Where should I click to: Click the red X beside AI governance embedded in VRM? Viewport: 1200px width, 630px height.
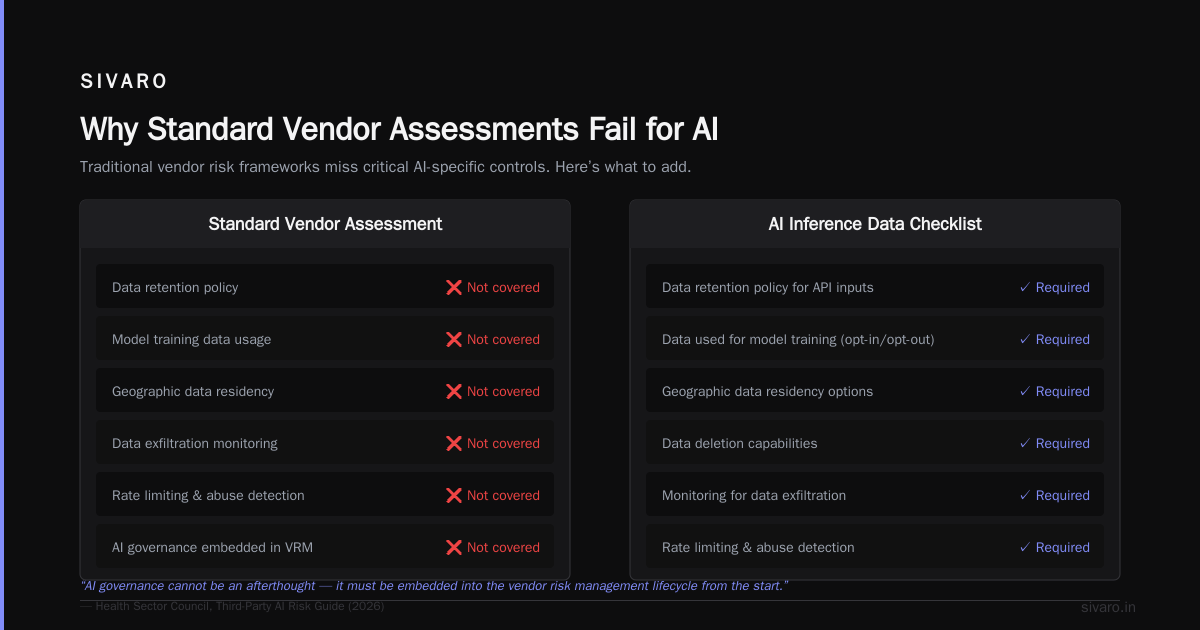[x=454, y=547]
